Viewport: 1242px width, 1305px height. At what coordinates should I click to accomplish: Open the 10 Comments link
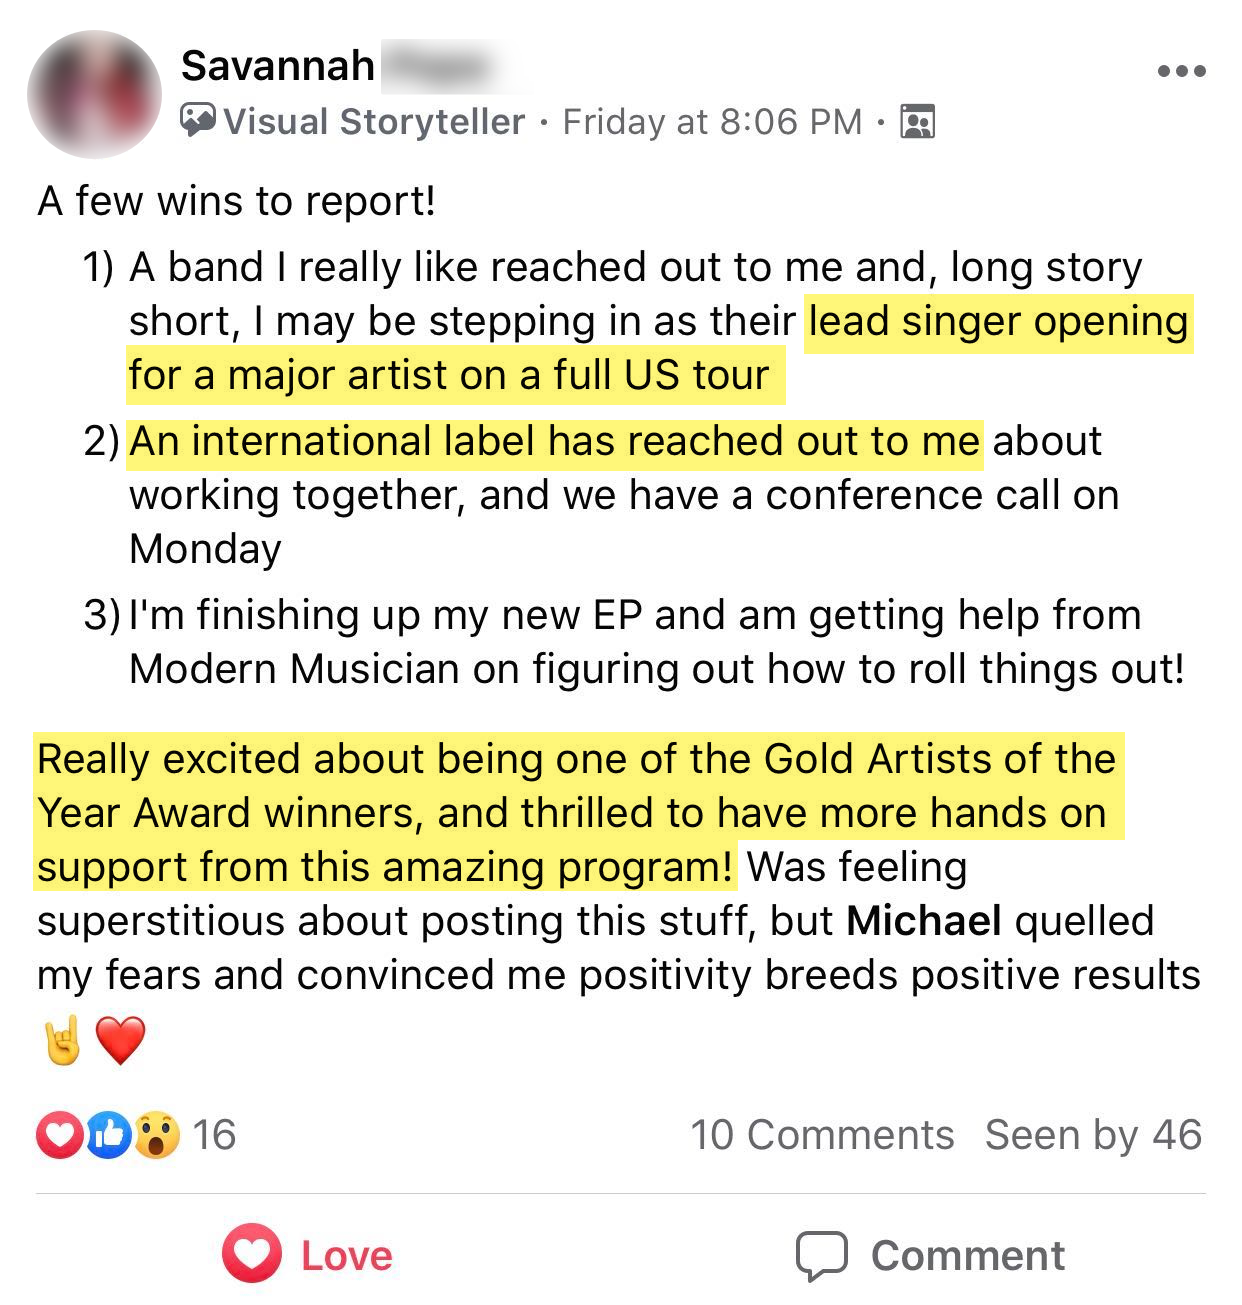pos(822,1135)
